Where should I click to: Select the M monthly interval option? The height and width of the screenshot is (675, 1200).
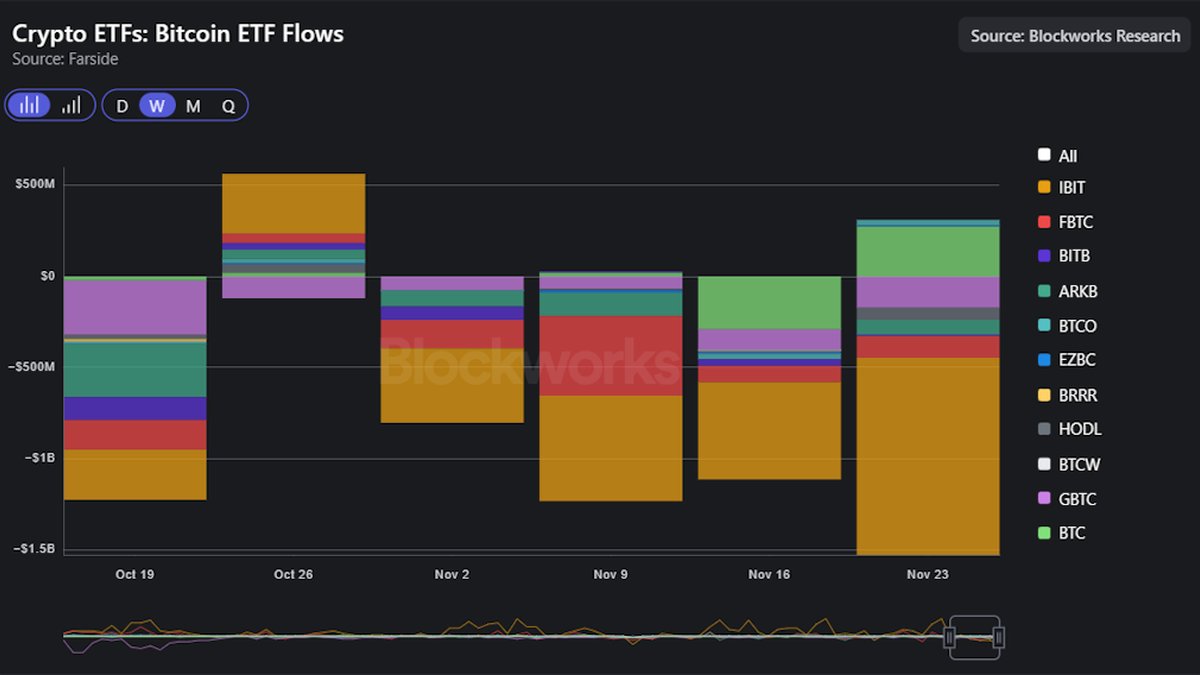[x=193, y=104]
